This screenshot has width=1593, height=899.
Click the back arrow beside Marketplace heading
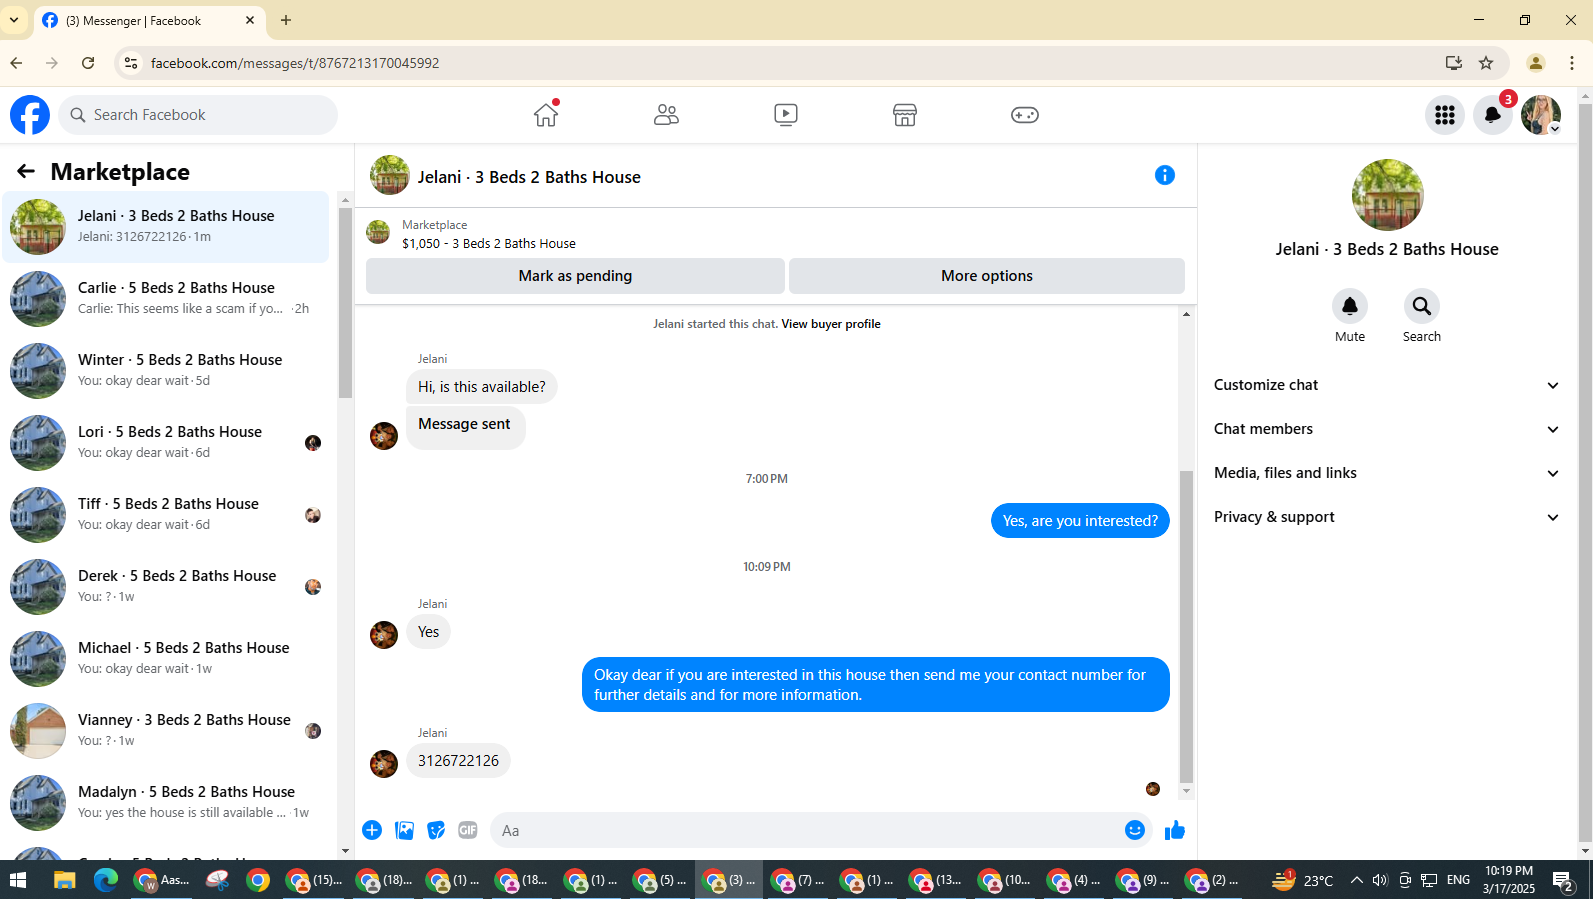click(x=26, y=172)
